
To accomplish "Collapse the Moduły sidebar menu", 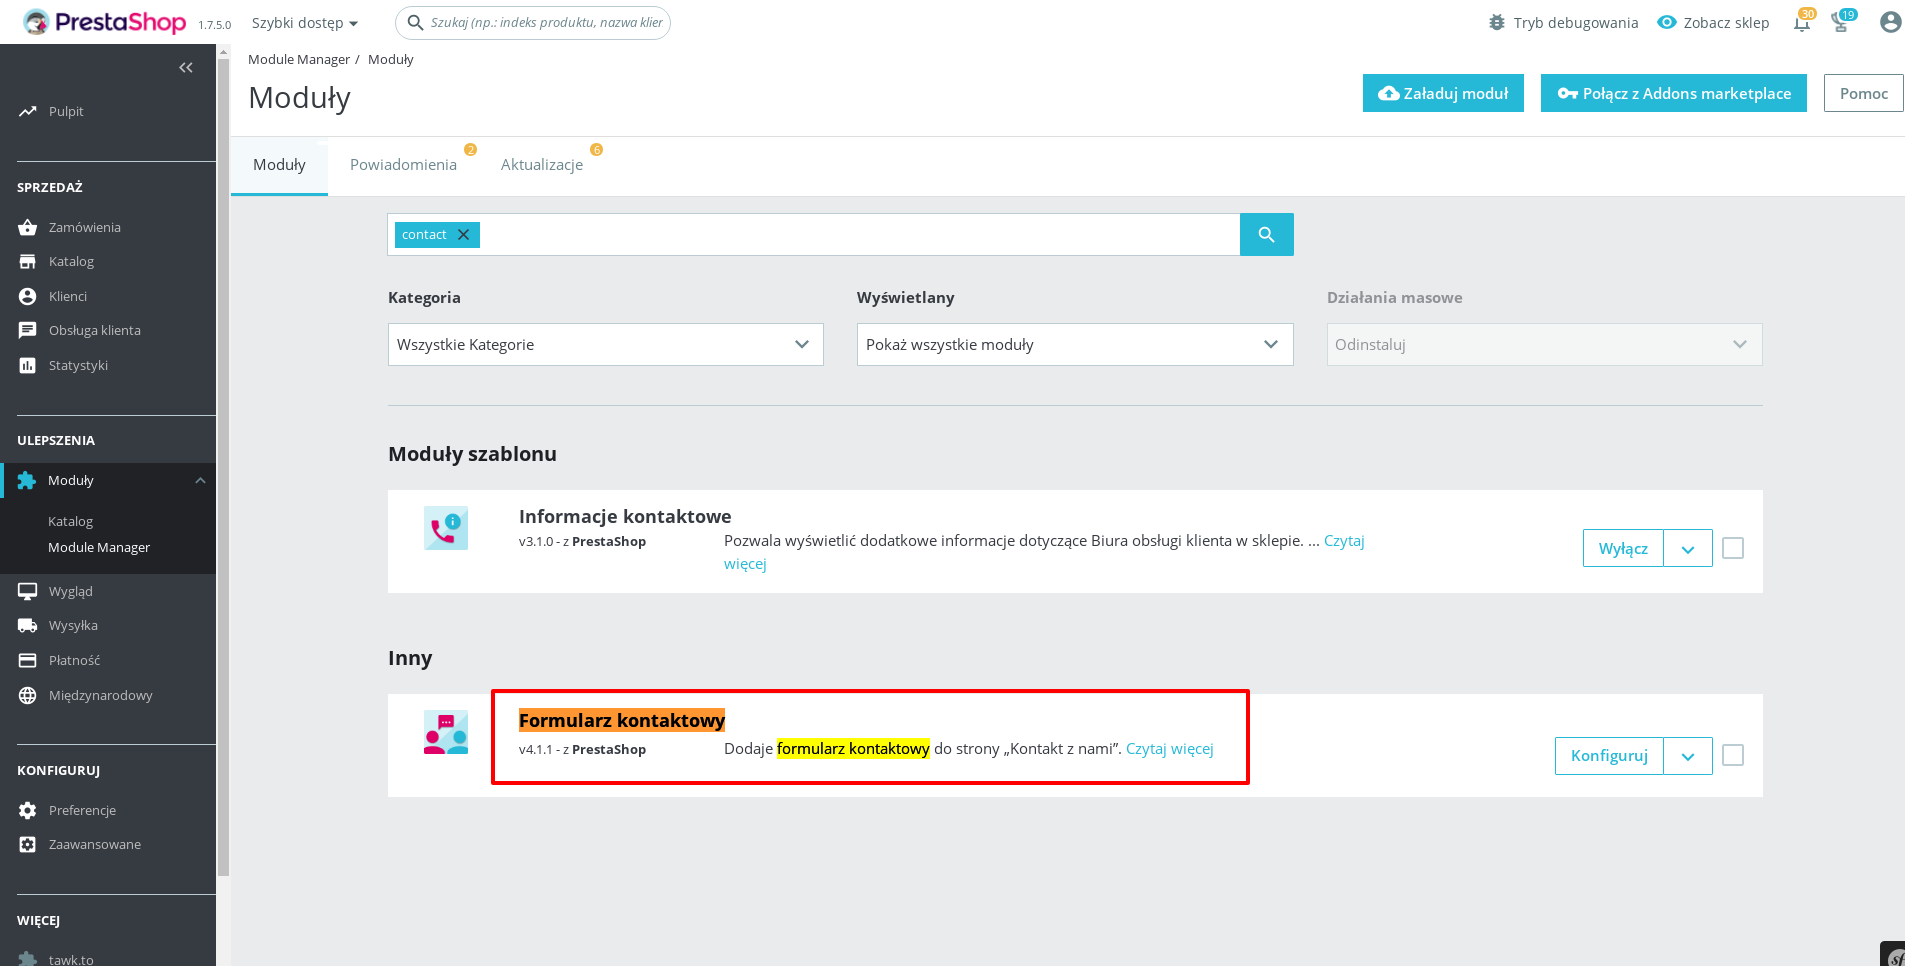I will point(201,480).
